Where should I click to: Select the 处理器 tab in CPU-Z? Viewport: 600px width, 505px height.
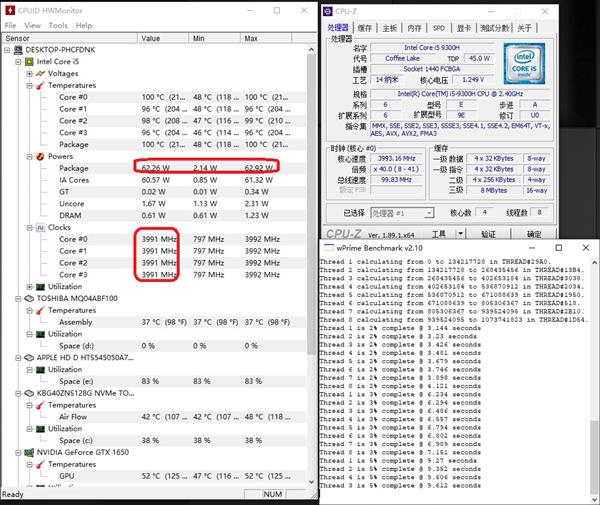(338, 28)
